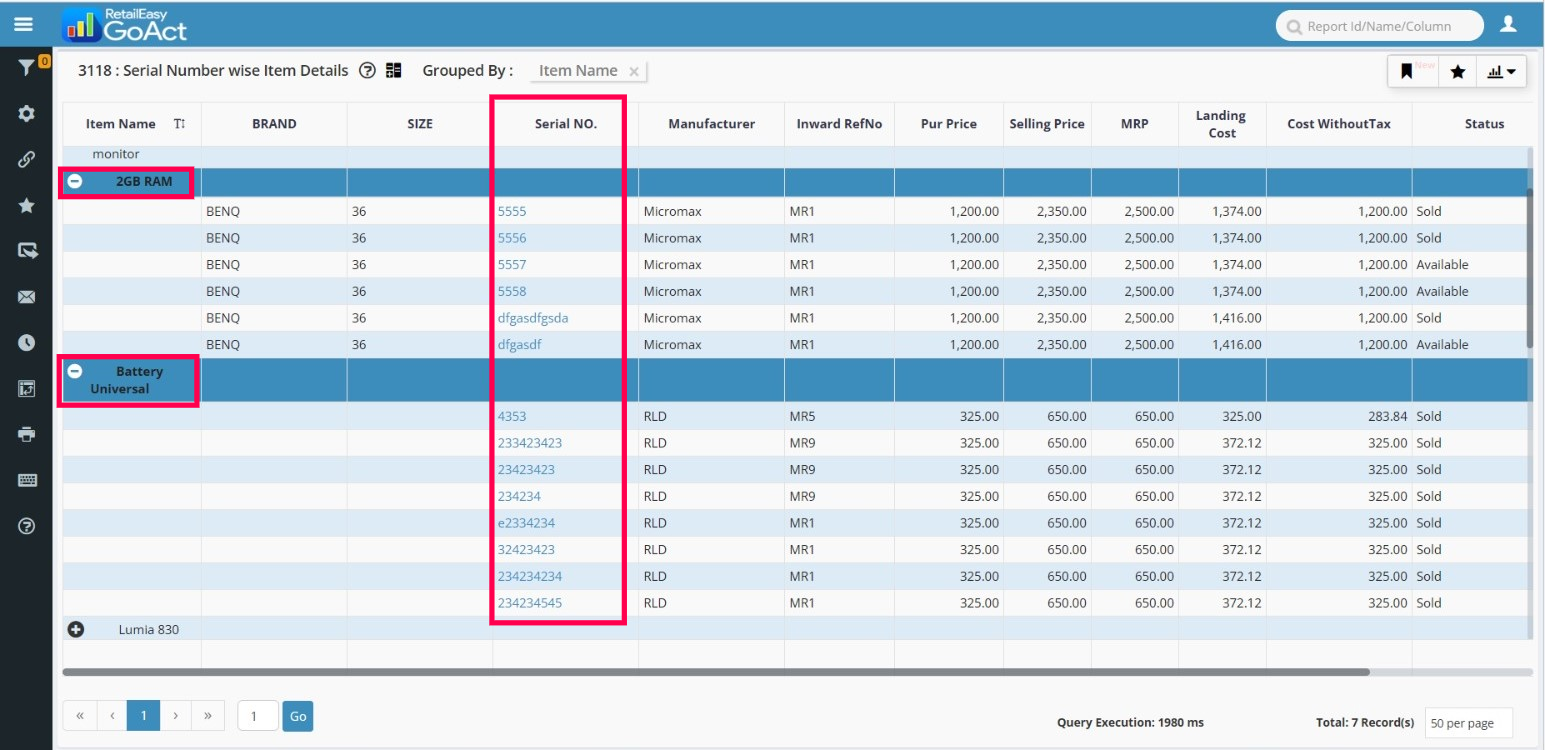Click the keyboard shortcuts icon in sidebar
1545x750 pixels.
pyautogui.click(x=27, y=480)
